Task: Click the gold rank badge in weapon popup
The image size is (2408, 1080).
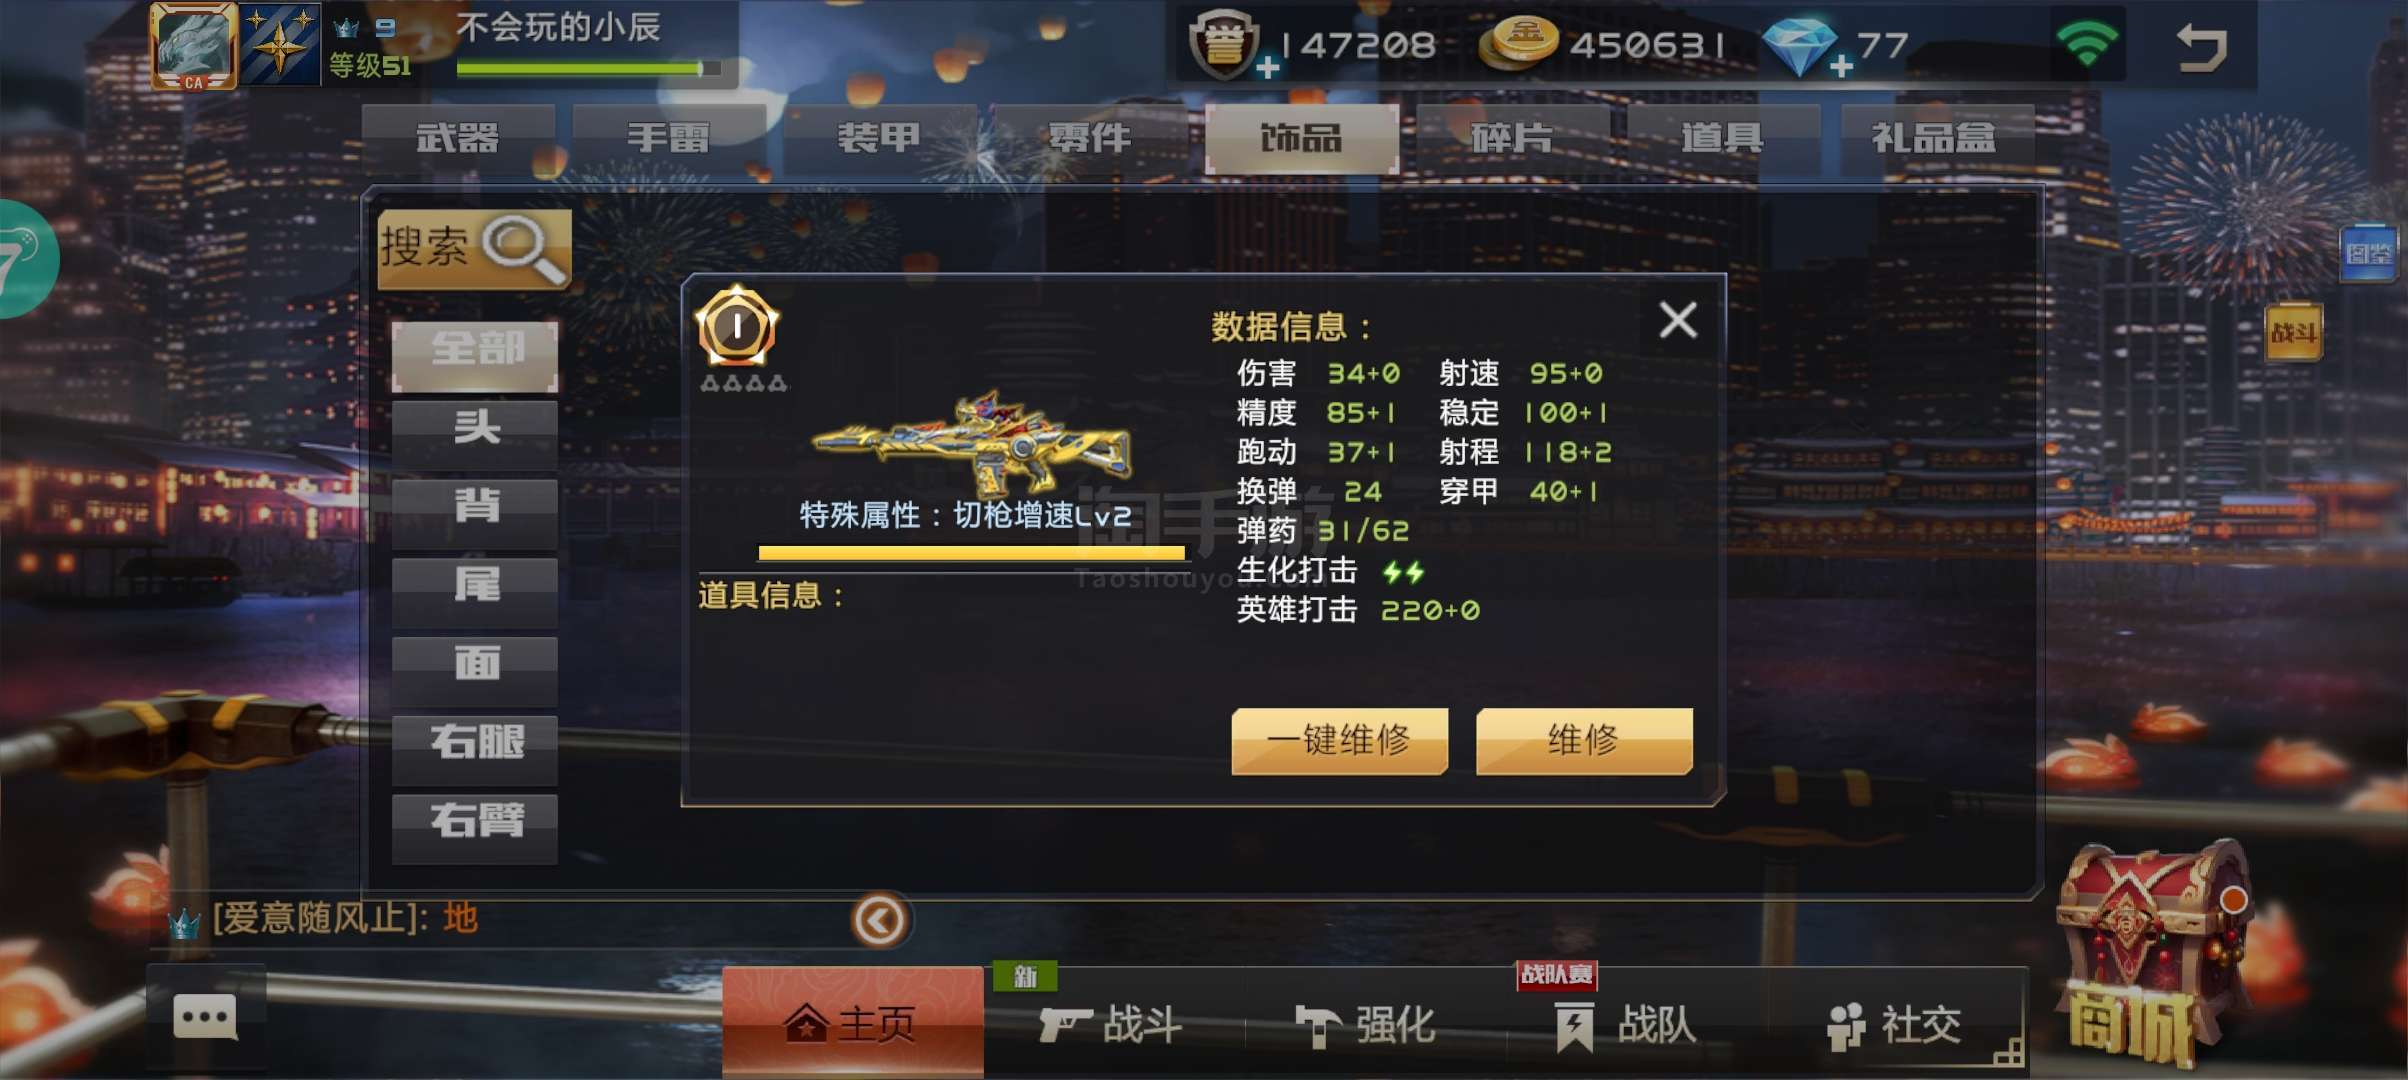Action: click(738, 327)
